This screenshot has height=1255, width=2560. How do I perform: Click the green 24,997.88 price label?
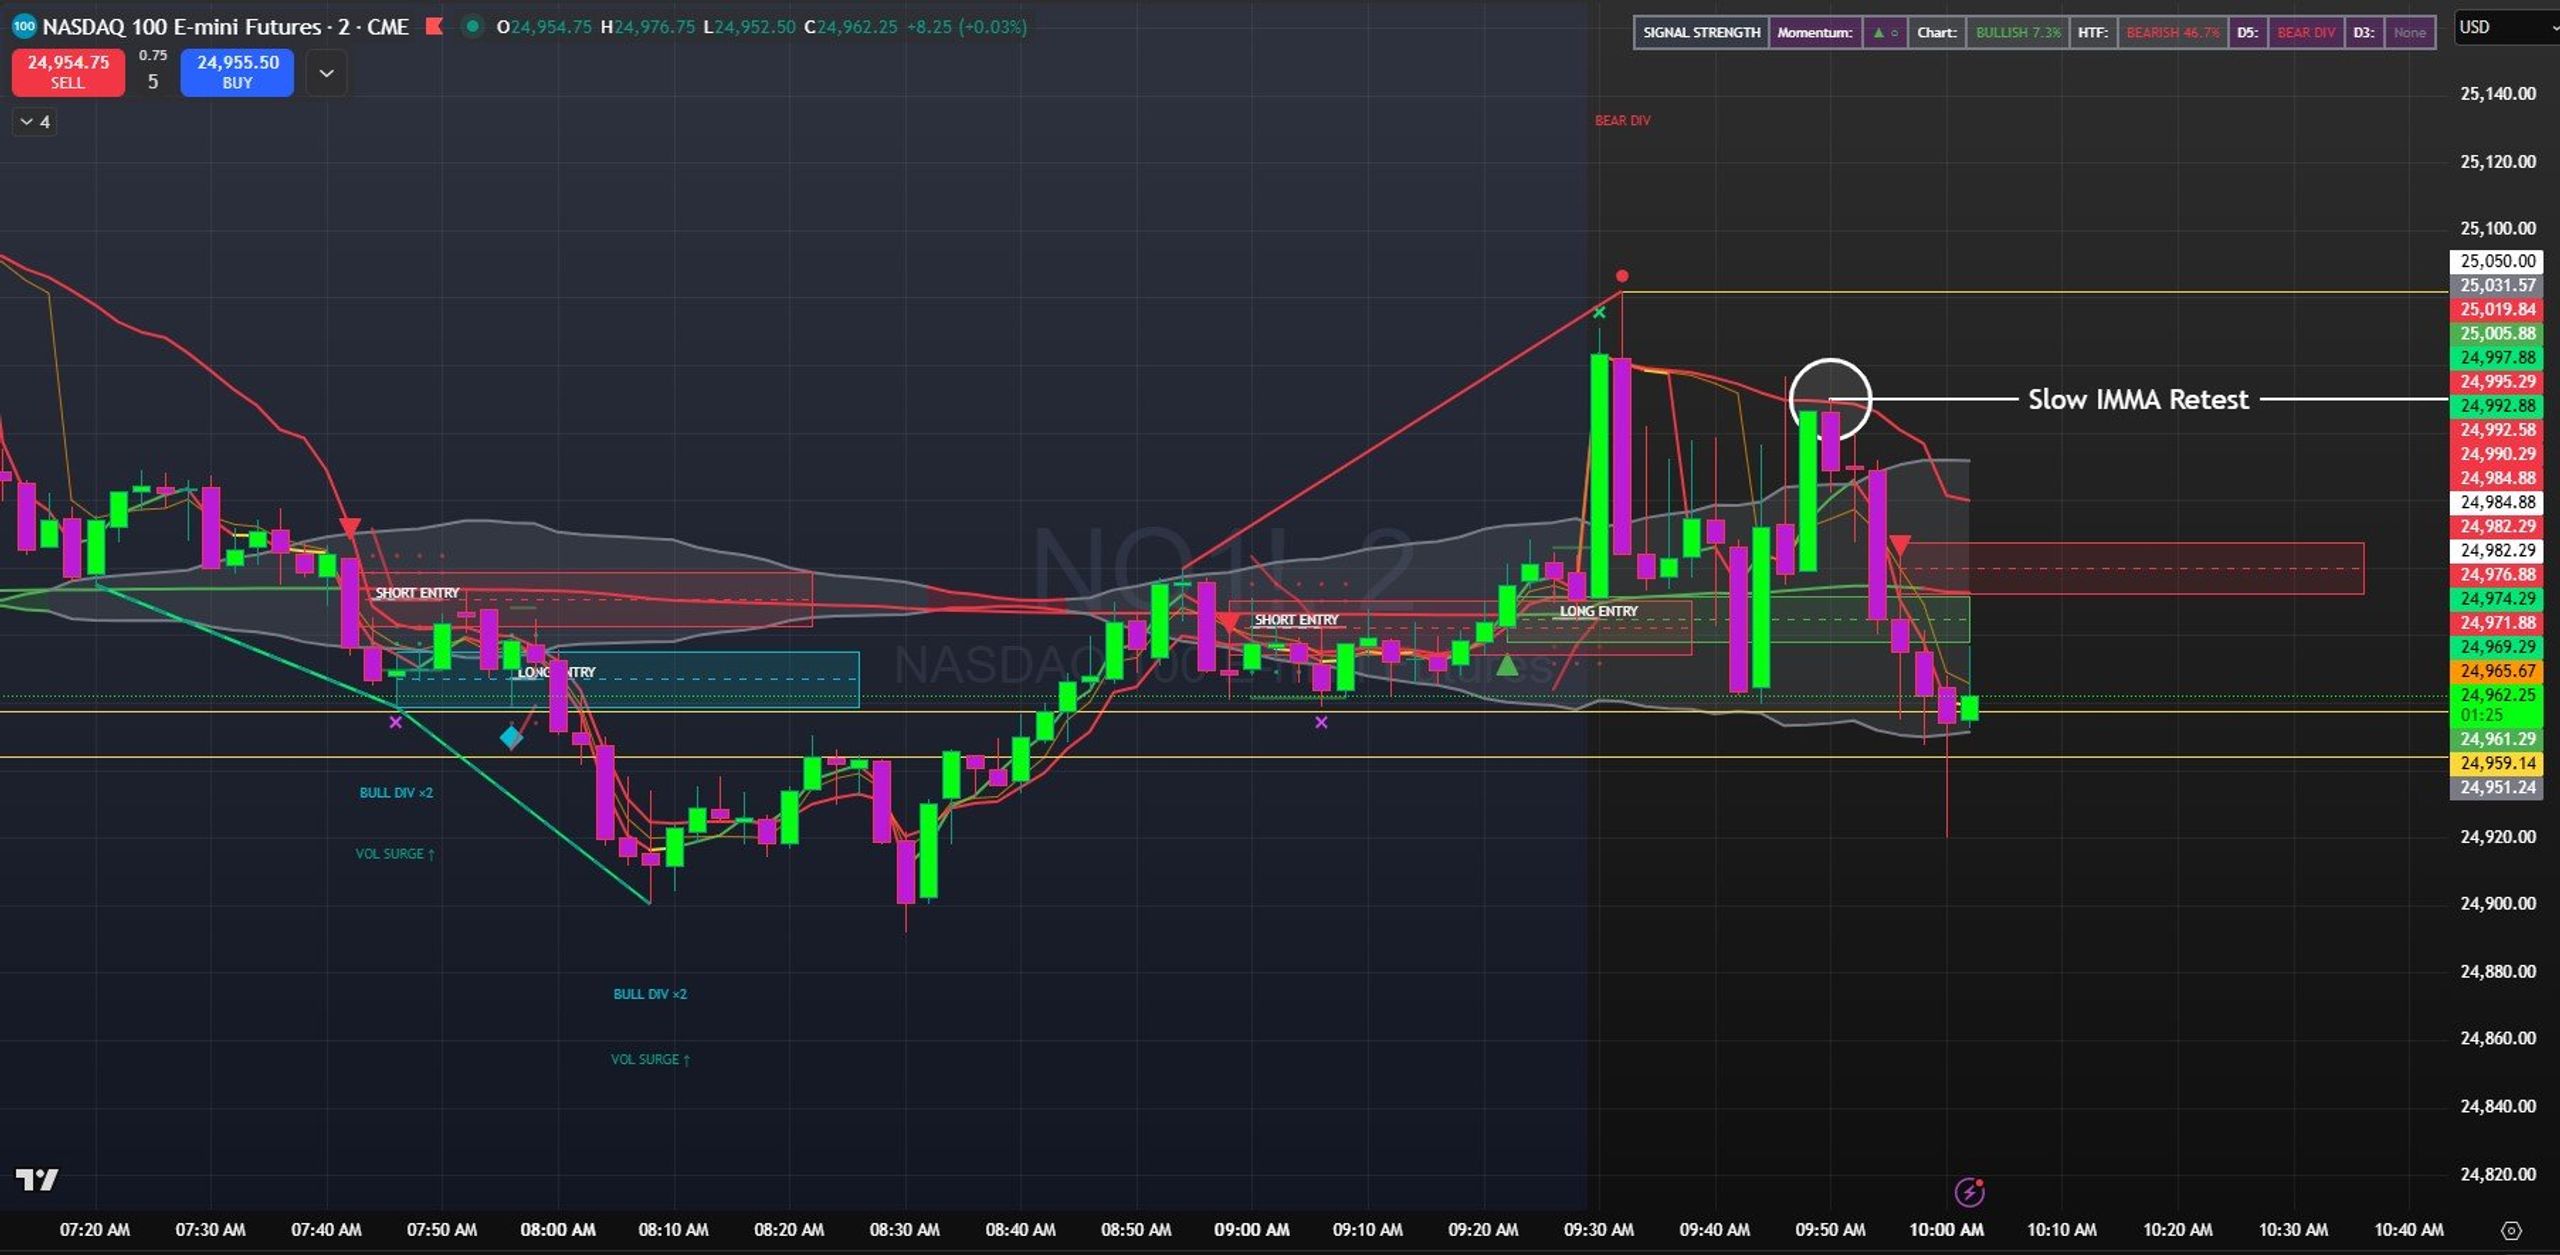coord(2498,357)
